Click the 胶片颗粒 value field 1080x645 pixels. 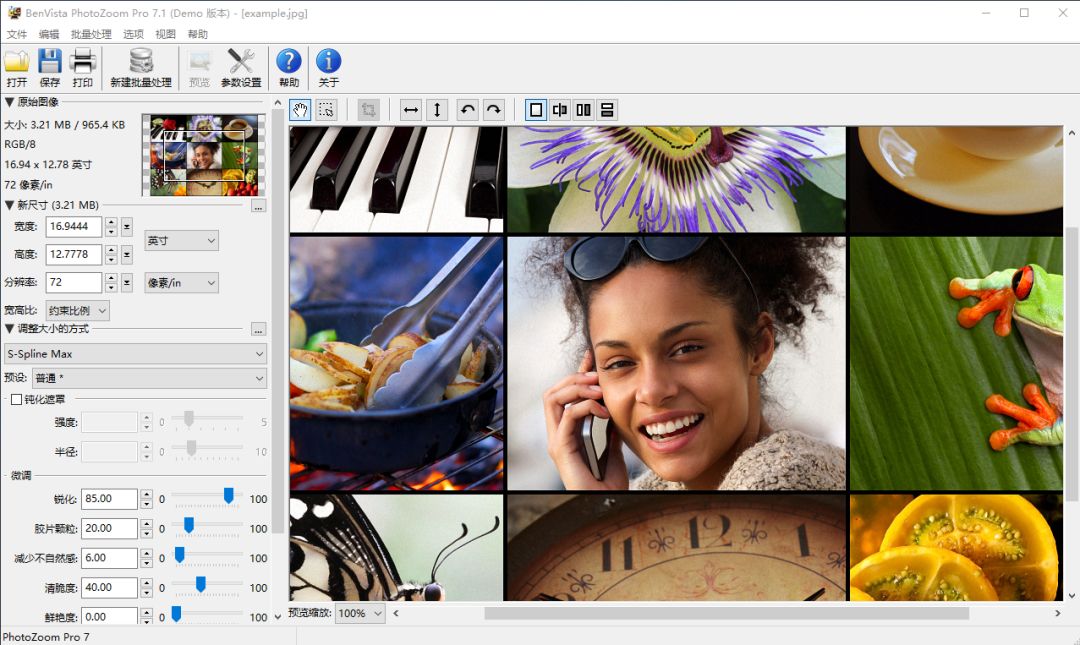pos(110,529)
